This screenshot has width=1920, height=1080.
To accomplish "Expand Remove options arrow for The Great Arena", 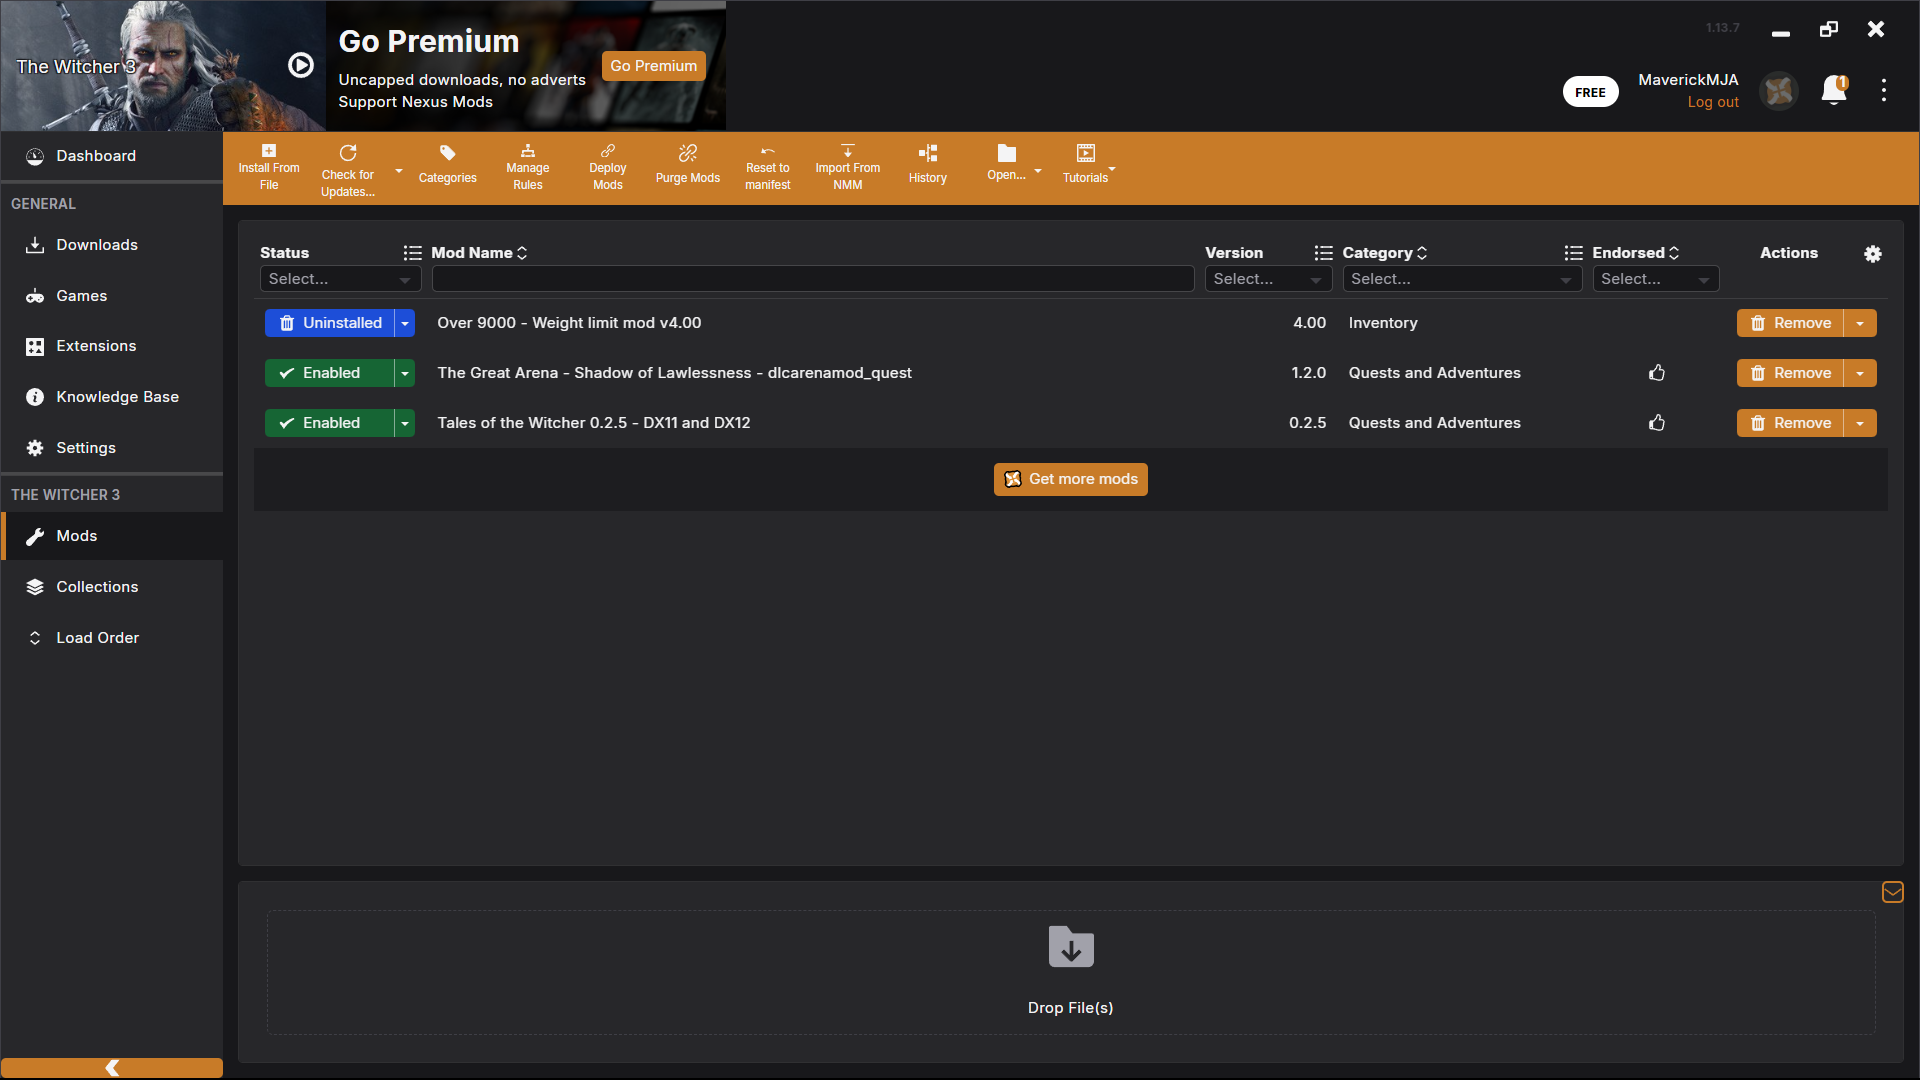I will coord(1860,373).
